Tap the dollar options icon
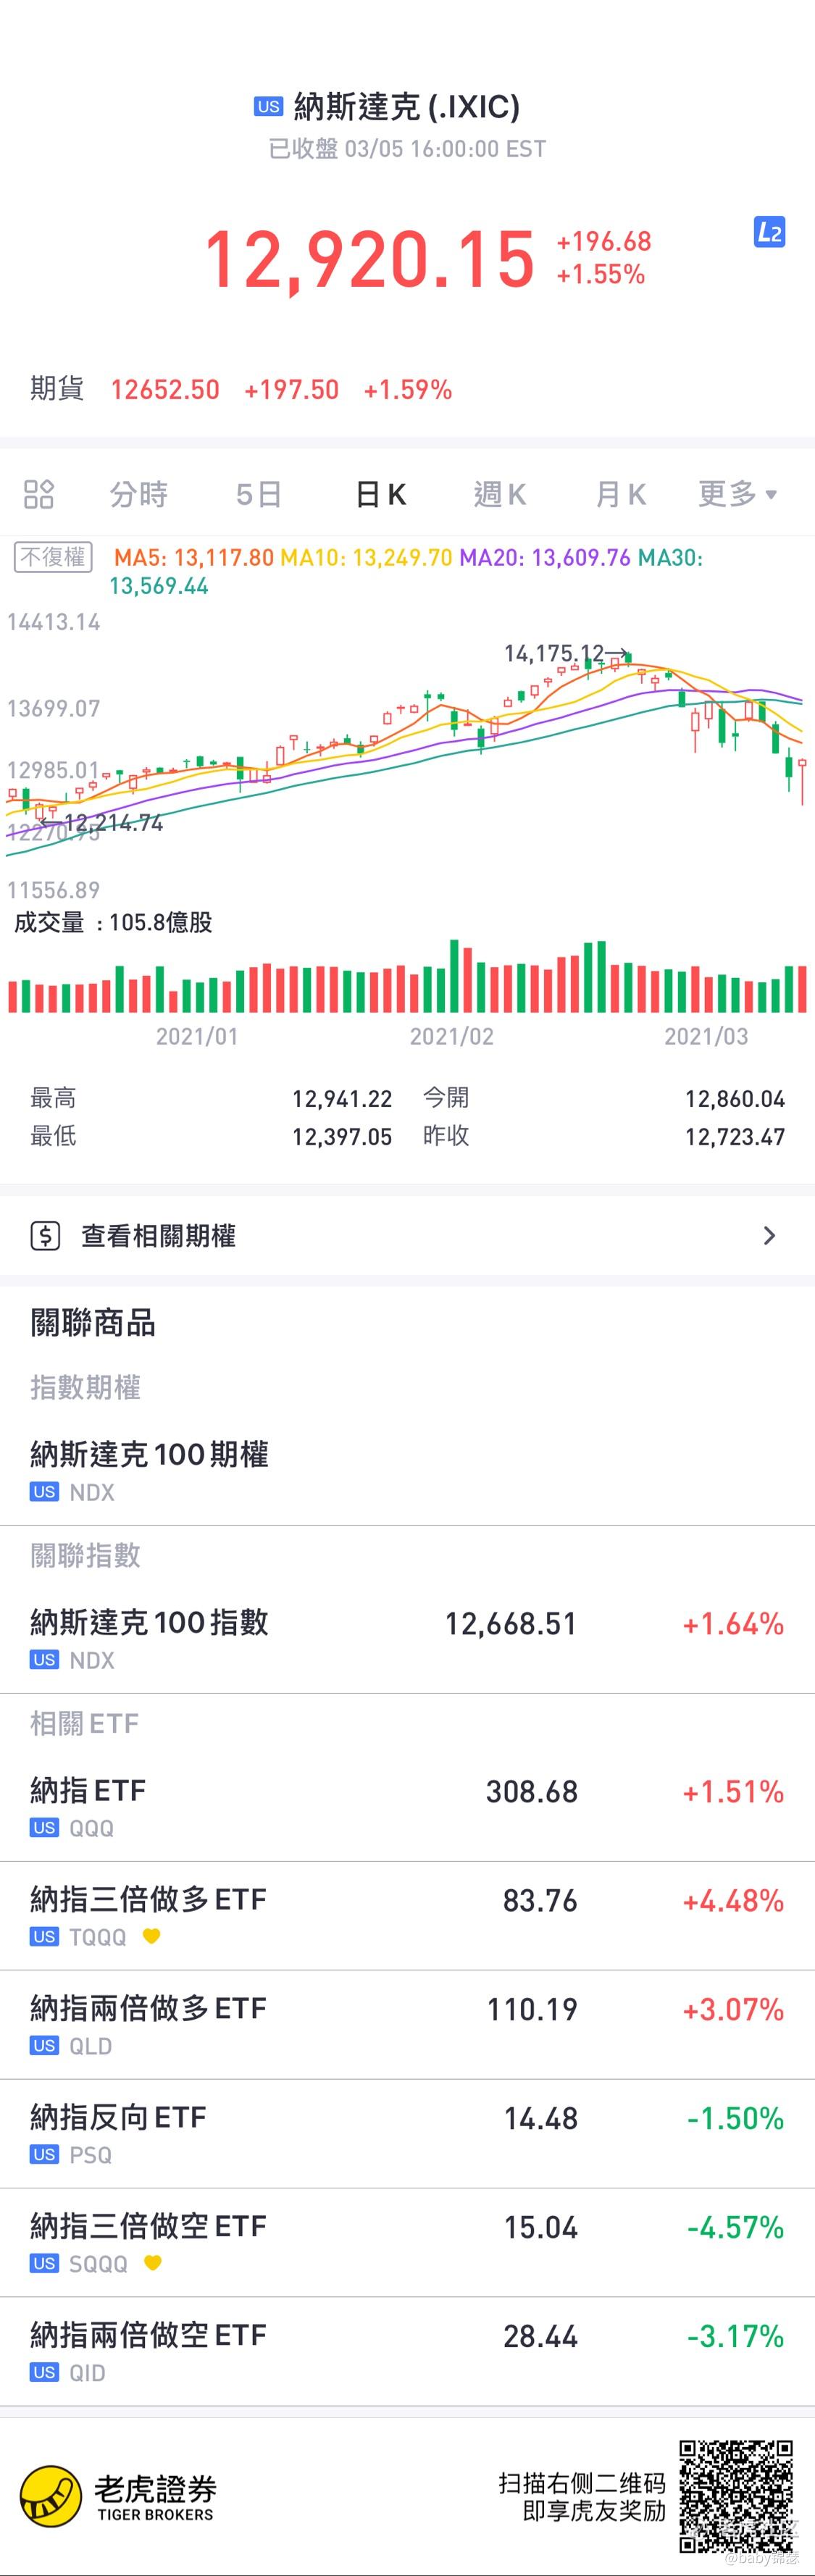The height and width of the screenshot is (2576, 815). coord(46,1236)
